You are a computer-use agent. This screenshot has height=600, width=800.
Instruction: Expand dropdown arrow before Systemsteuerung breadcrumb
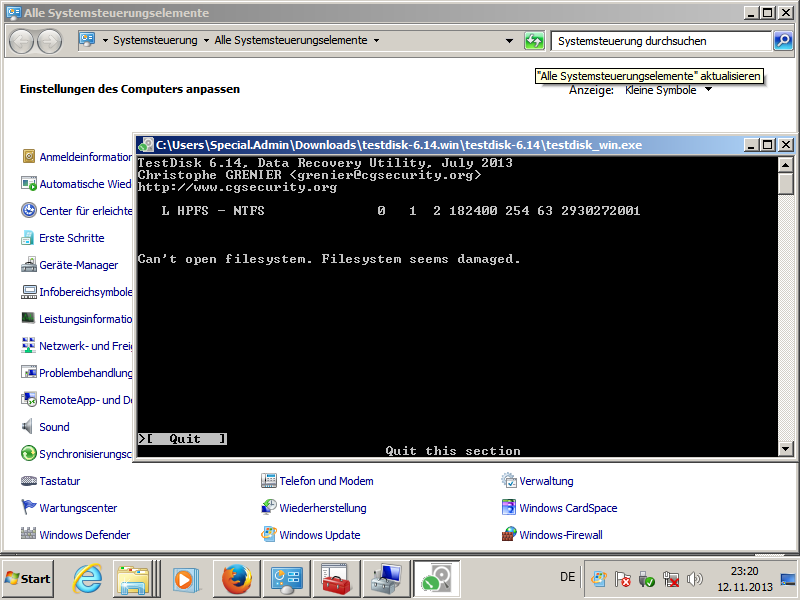(x=105, y=40)
